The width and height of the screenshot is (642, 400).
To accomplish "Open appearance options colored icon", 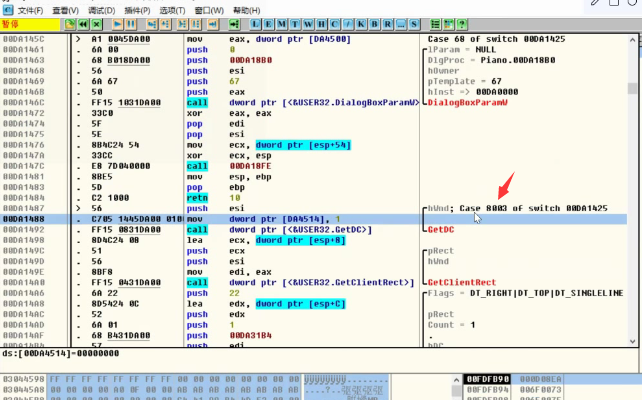I will (x=449, y=25).
